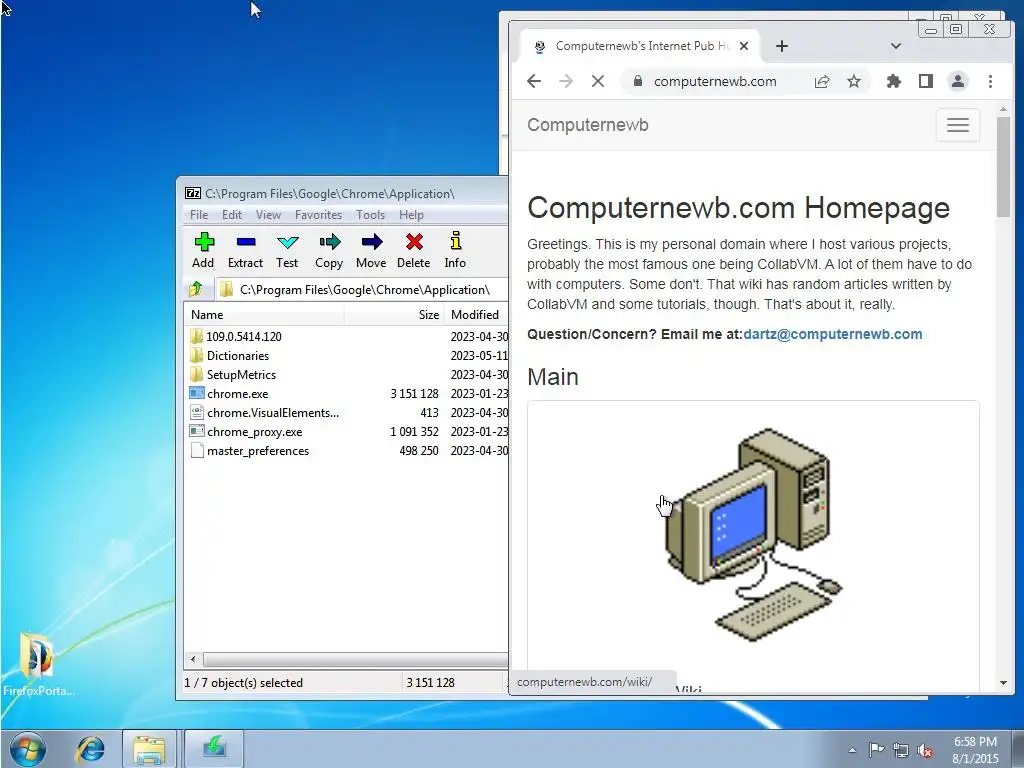Click Chrome's vertical scrollbar thumb
This screenshot has height=768, width=1024.
pos(1003,167)
